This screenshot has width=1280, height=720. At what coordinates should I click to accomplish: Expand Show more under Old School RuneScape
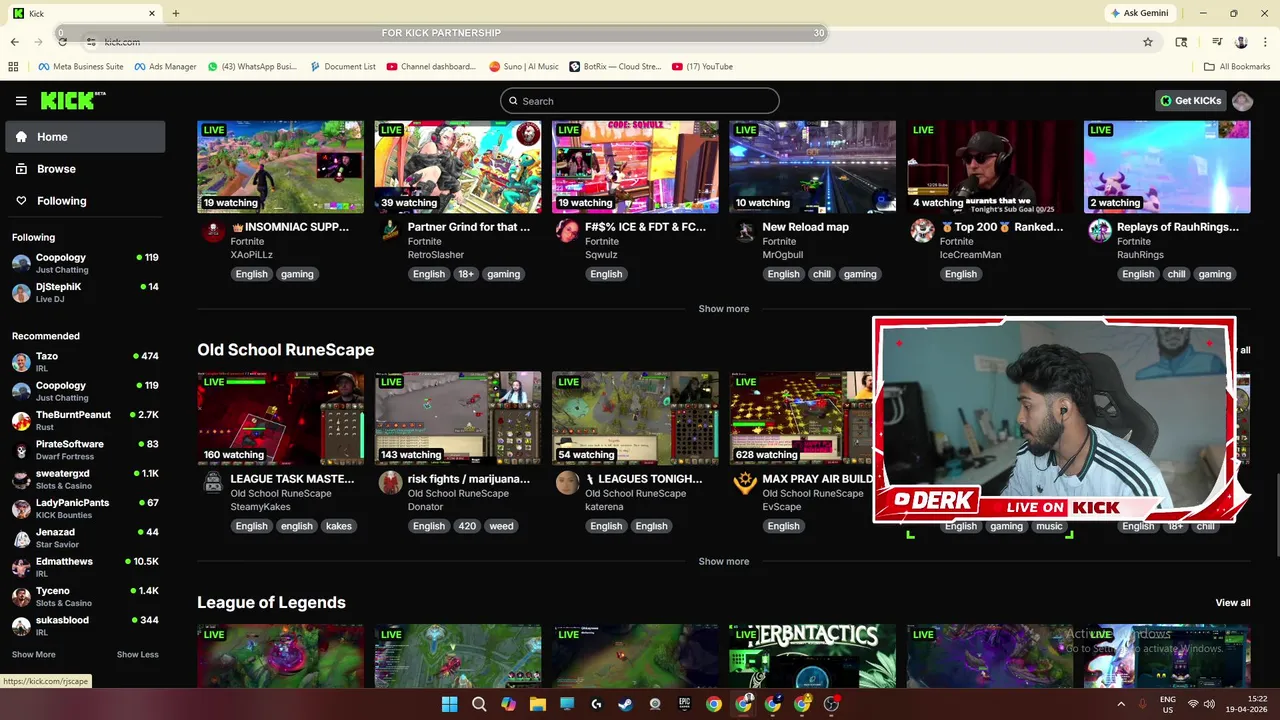(724, 561)
